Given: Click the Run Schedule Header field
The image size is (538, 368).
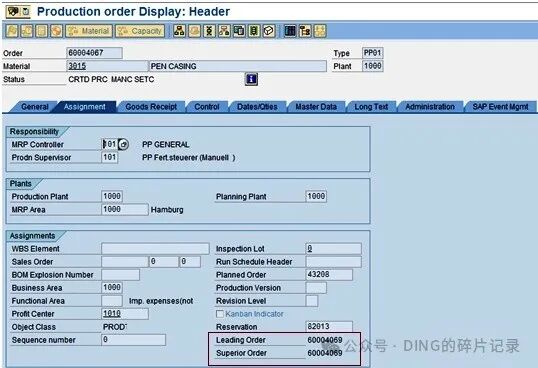Looking at the screenshot, I should pyautogui.click(x=334, y=261).
